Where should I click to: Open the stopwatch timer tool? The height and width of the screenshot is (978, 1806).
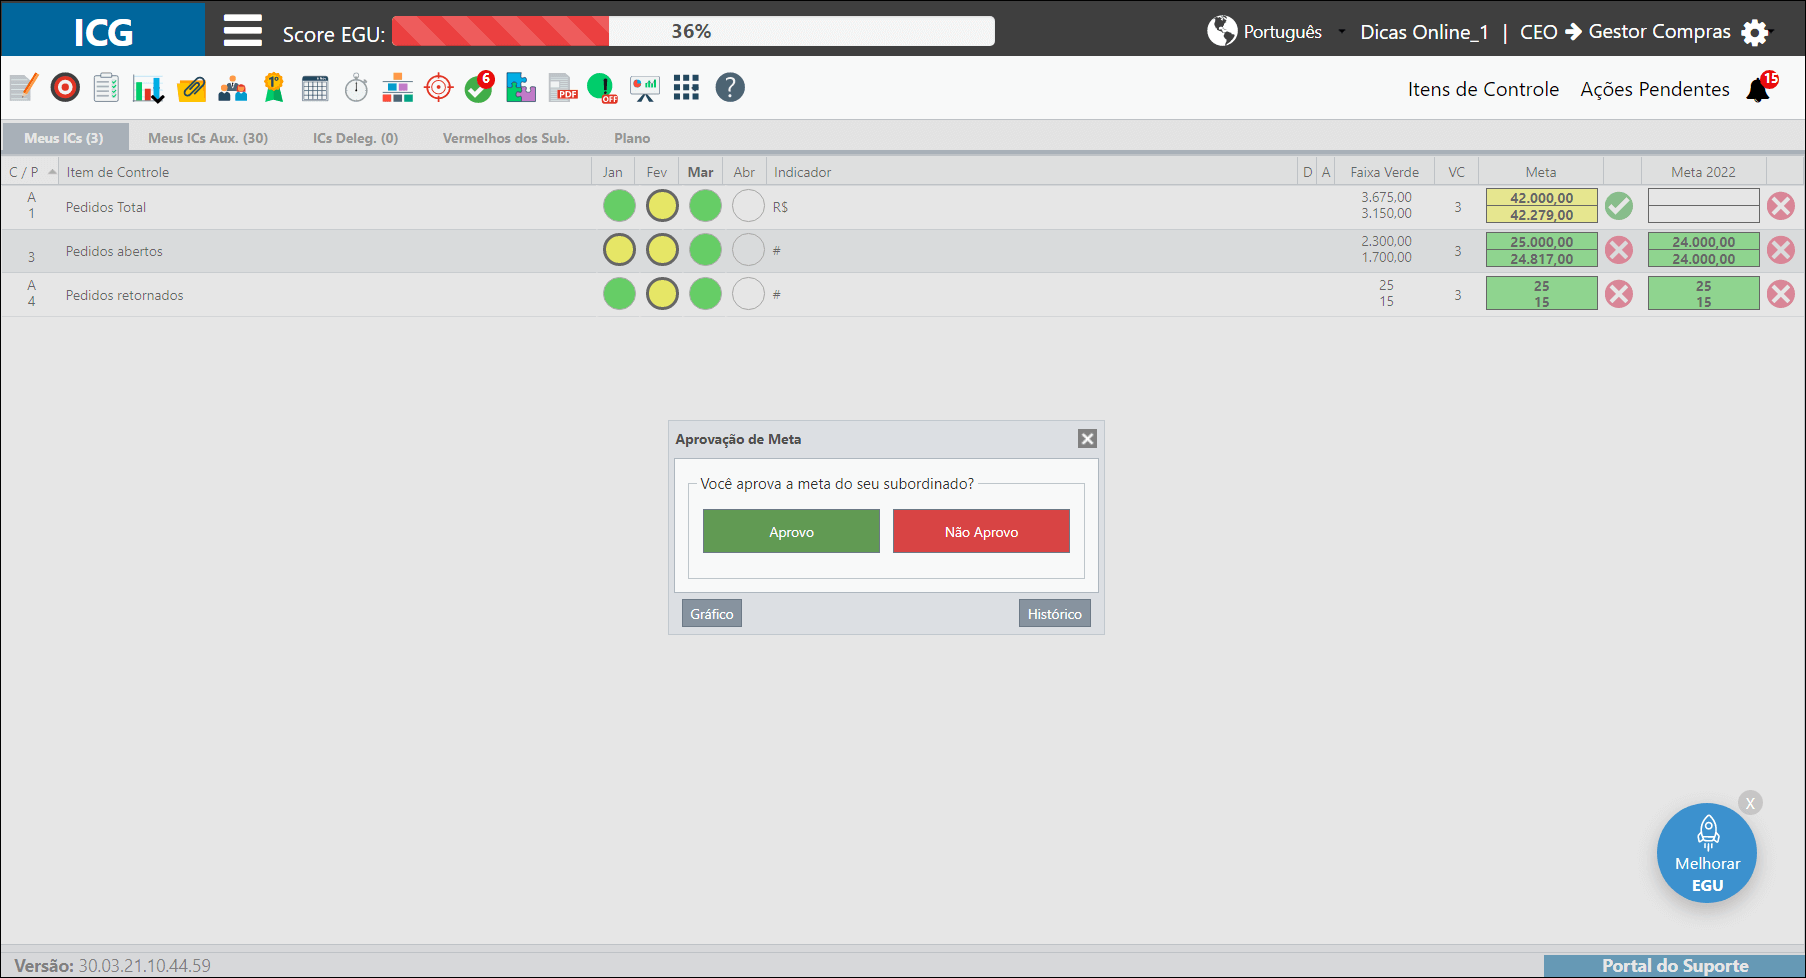click(x=356, y=88)
